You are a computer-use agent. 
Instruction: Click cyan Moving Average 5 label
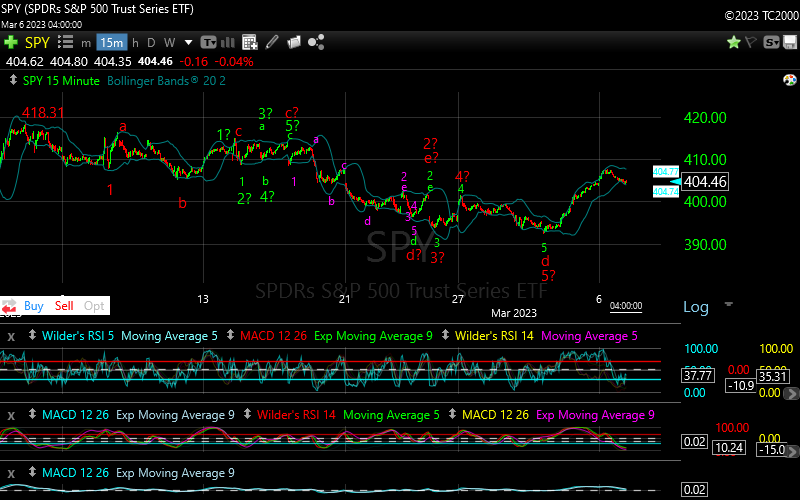click(x=169, y=336)
